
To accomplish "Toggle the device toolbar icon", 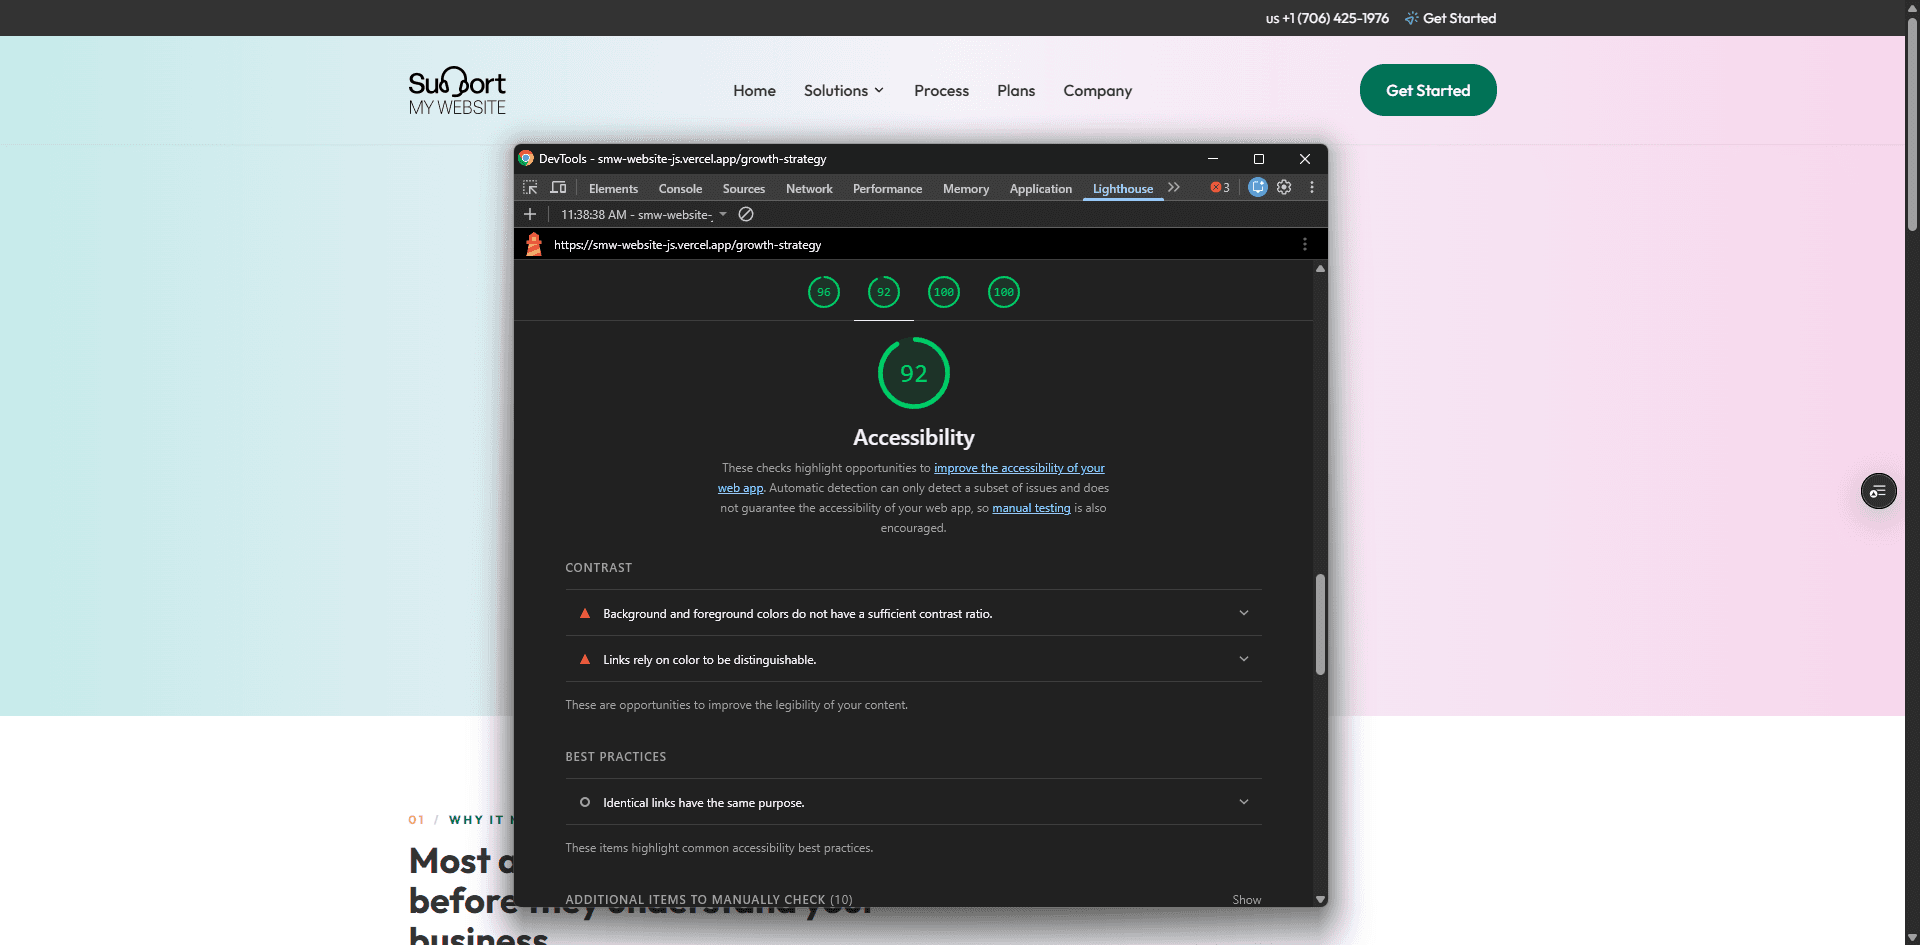I will point(558,188).
